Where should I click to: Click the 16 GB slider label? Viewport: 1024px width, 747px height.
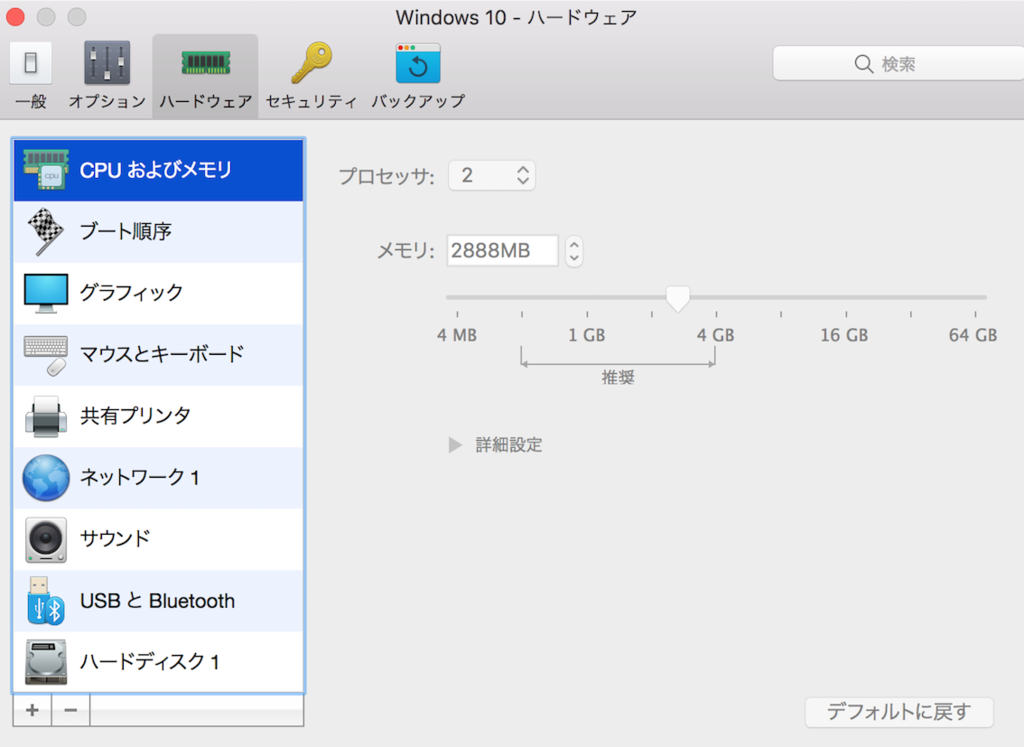[x=844, y=335]
